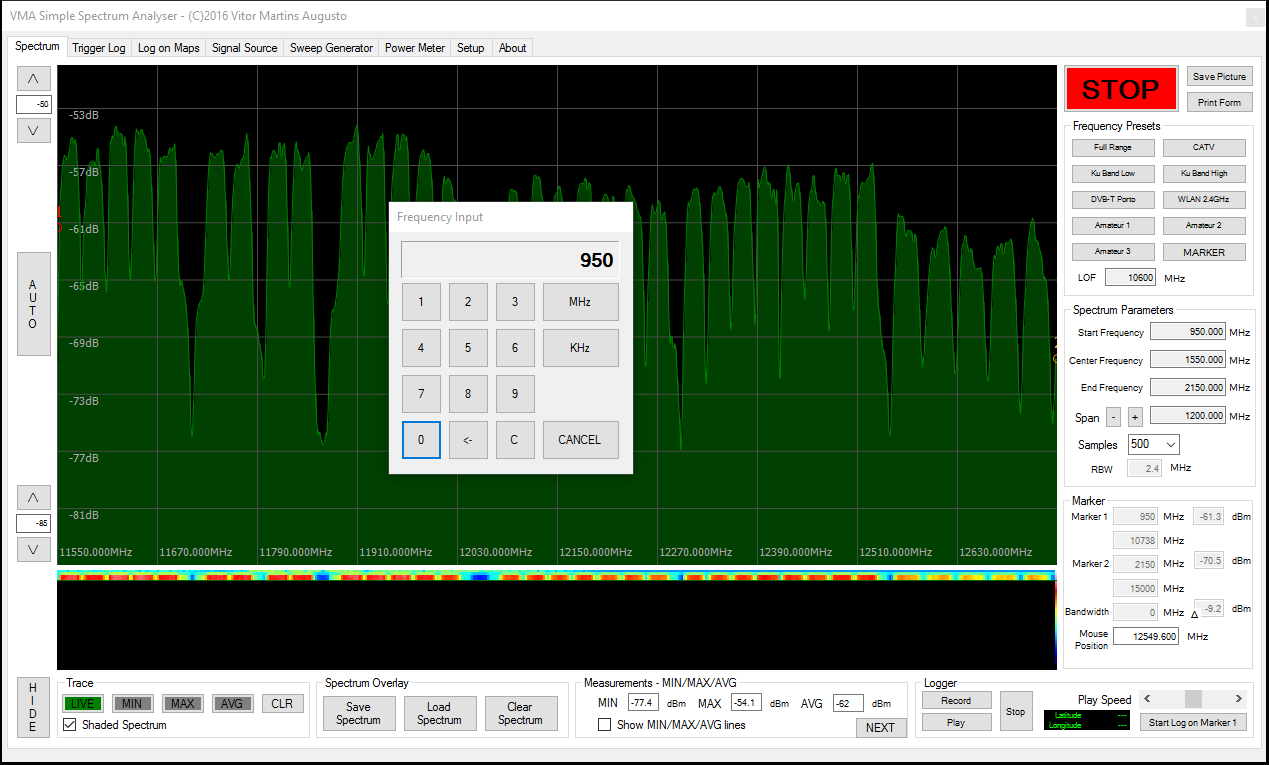Image resolution: width=1269 pixels, height=765 pixels.
Task: Enable Show MIN/MAX/AVG lines checkbox
Action: click(x=604, y=725)
